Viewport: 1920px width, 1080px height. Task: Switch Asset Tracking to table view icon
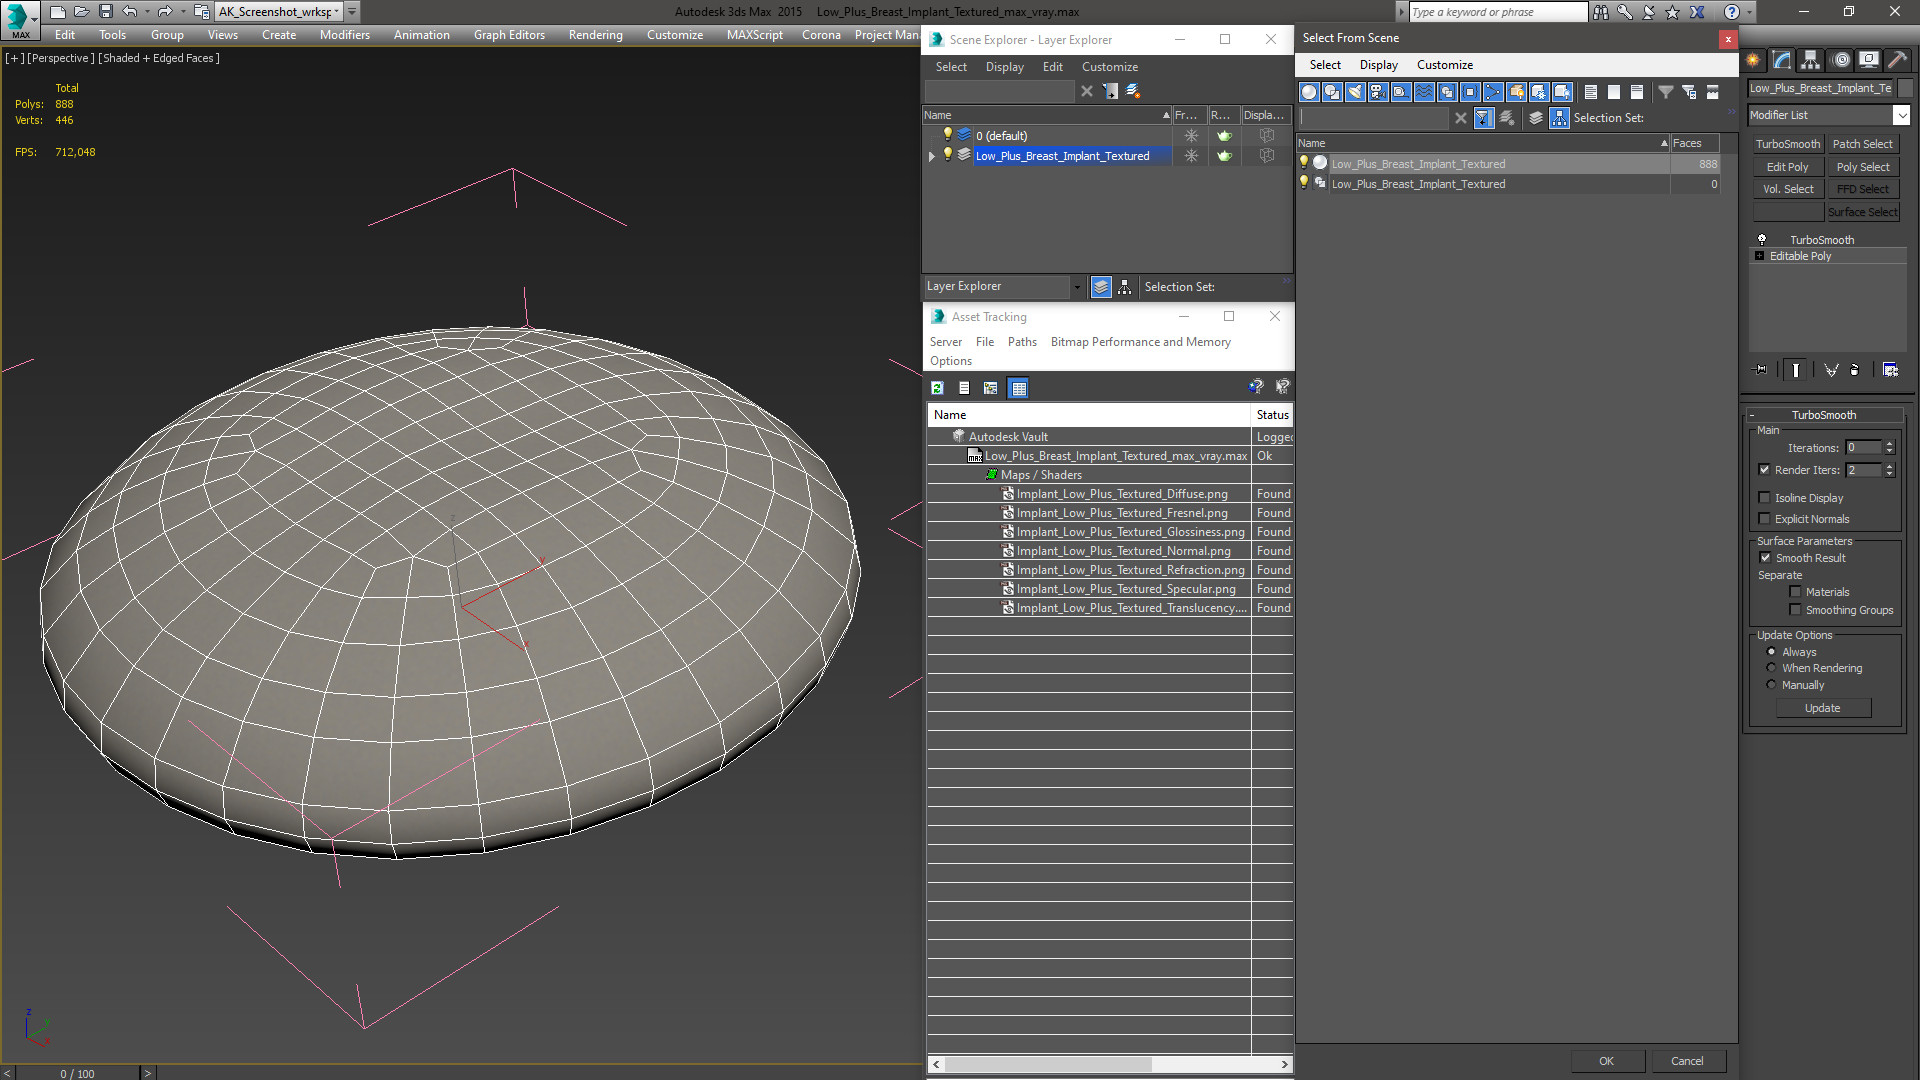(1018, 388)
